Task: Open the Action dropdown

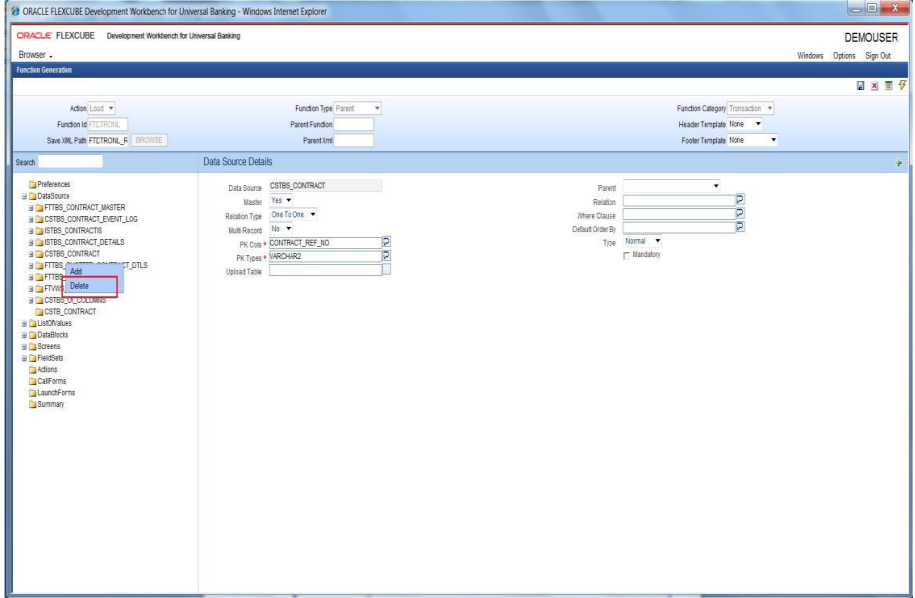Action: click(x=102, y=109)
